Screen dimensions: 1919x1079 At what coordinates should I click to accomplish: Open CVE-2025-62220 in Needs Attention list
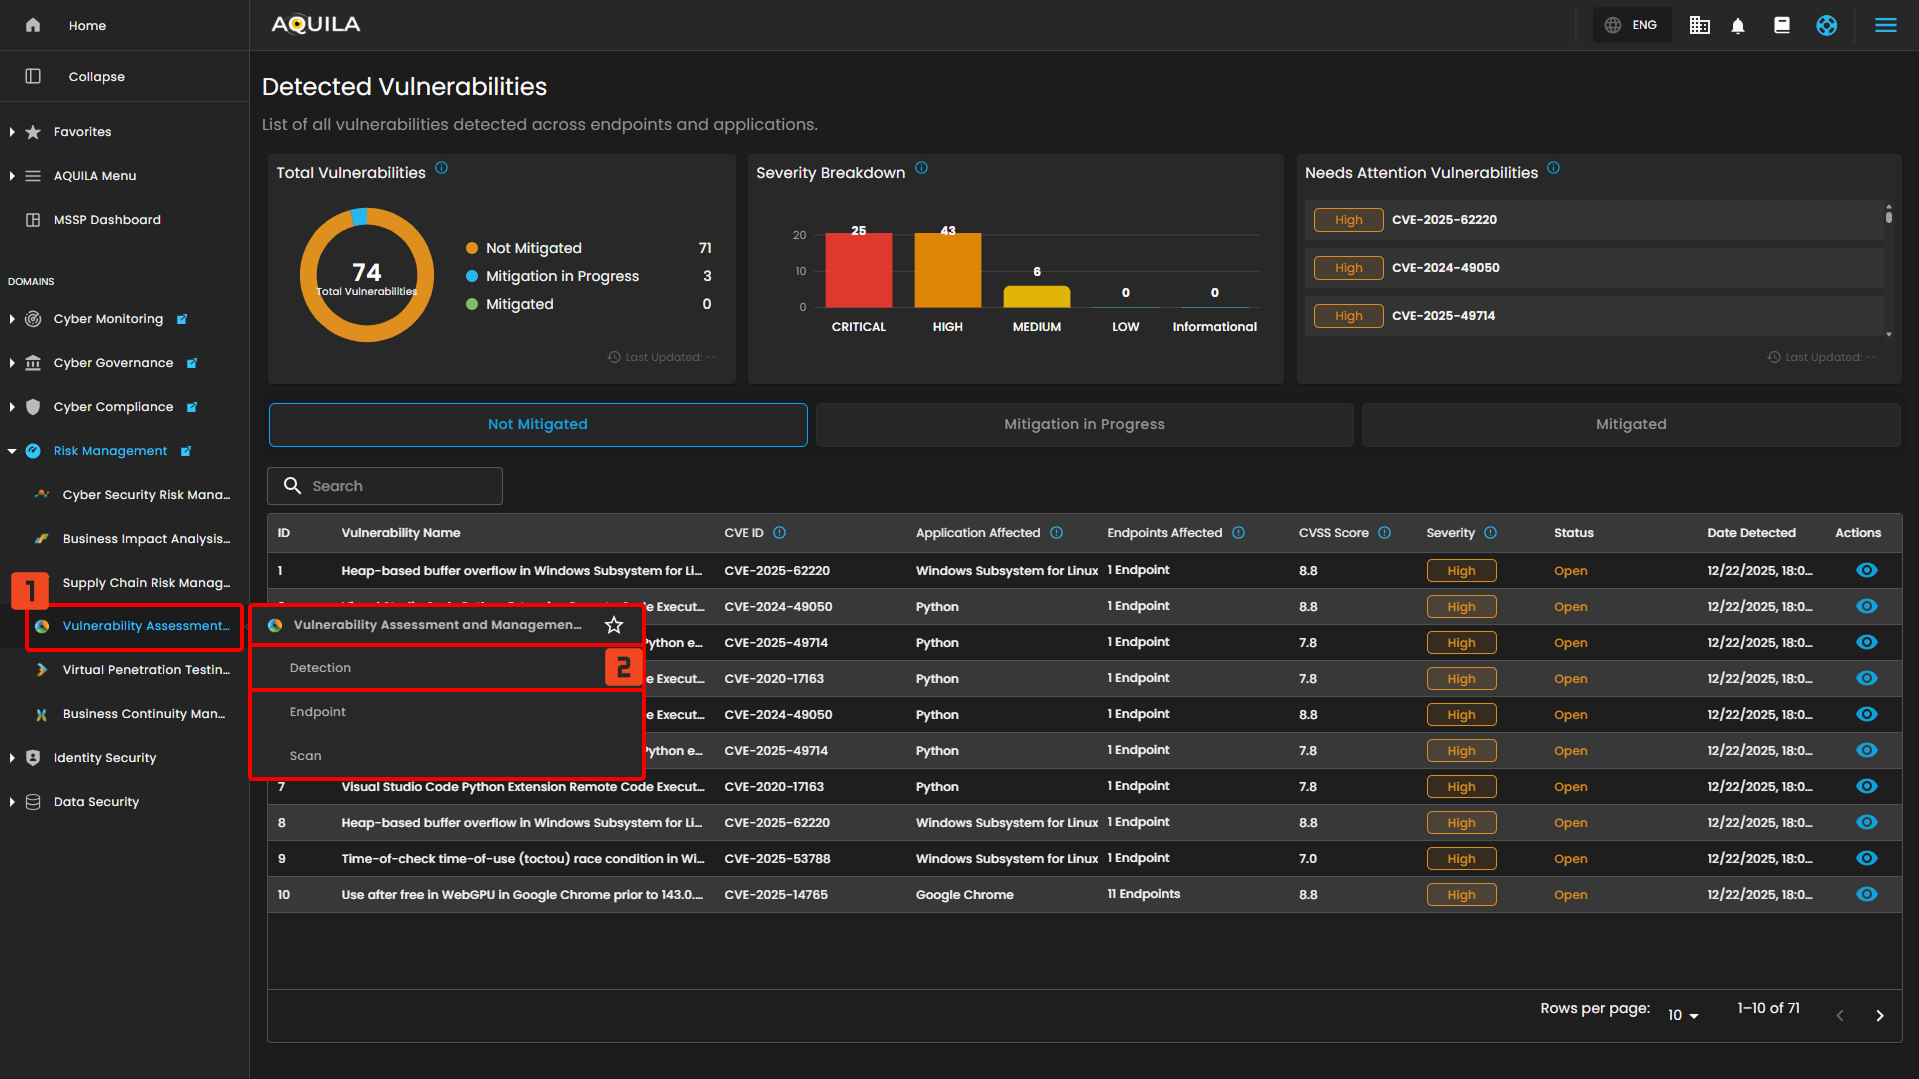[x=1444, y=220]
